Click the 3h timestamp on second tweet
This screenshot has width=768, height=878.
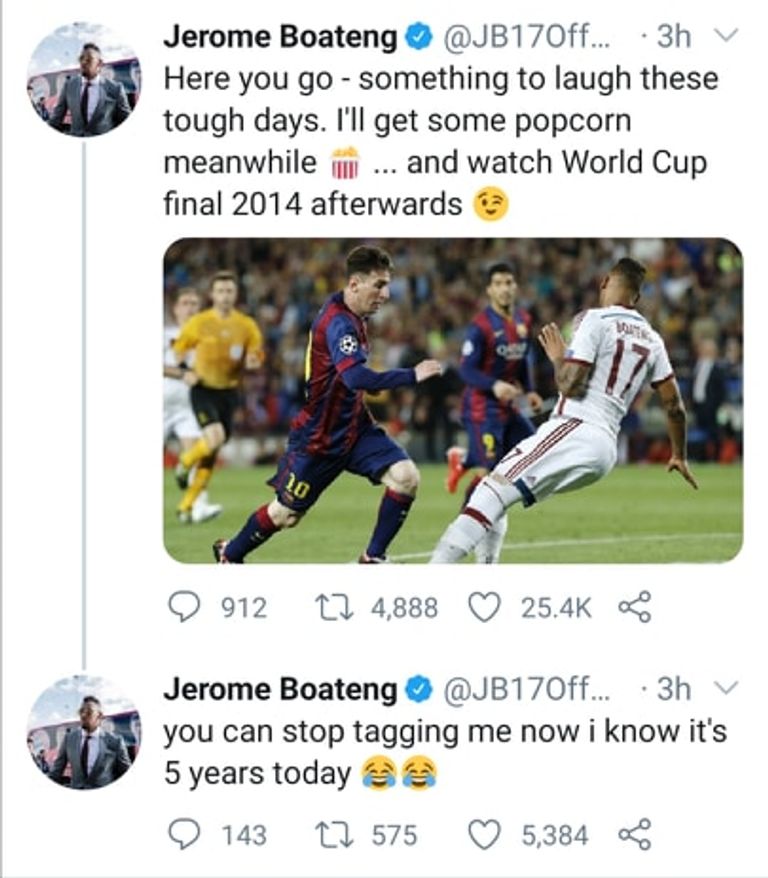coord(673,688)
